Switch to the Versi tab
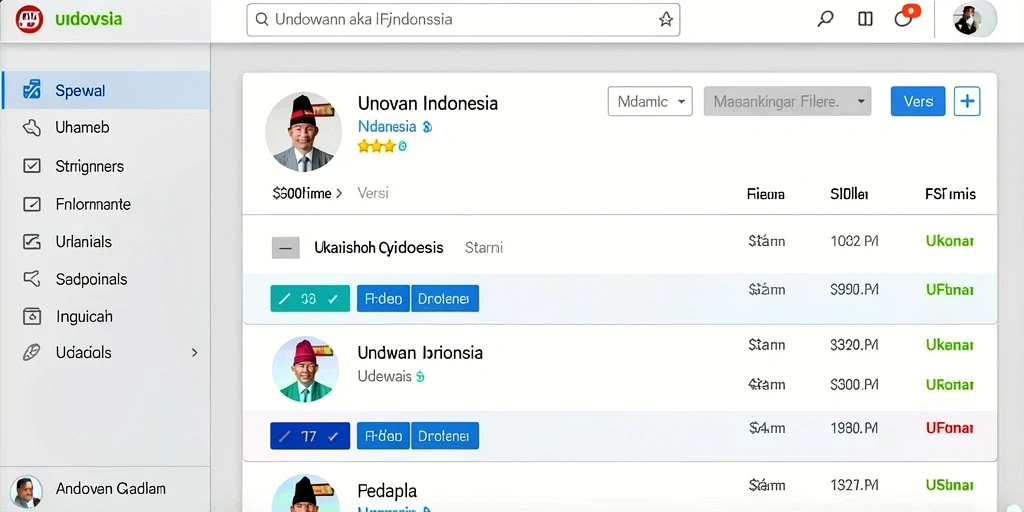Screen dimensions: 1024x512 click(x=373, y=193)
